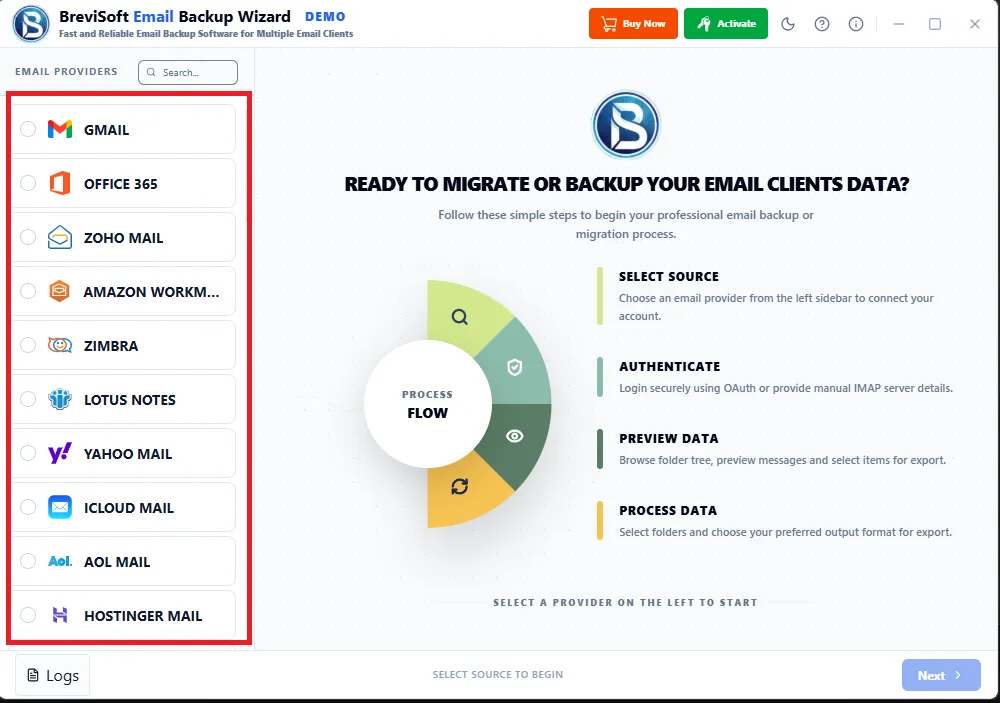
Task: Click the refresh segment in process flow
Action: click(x=460, y=487)
